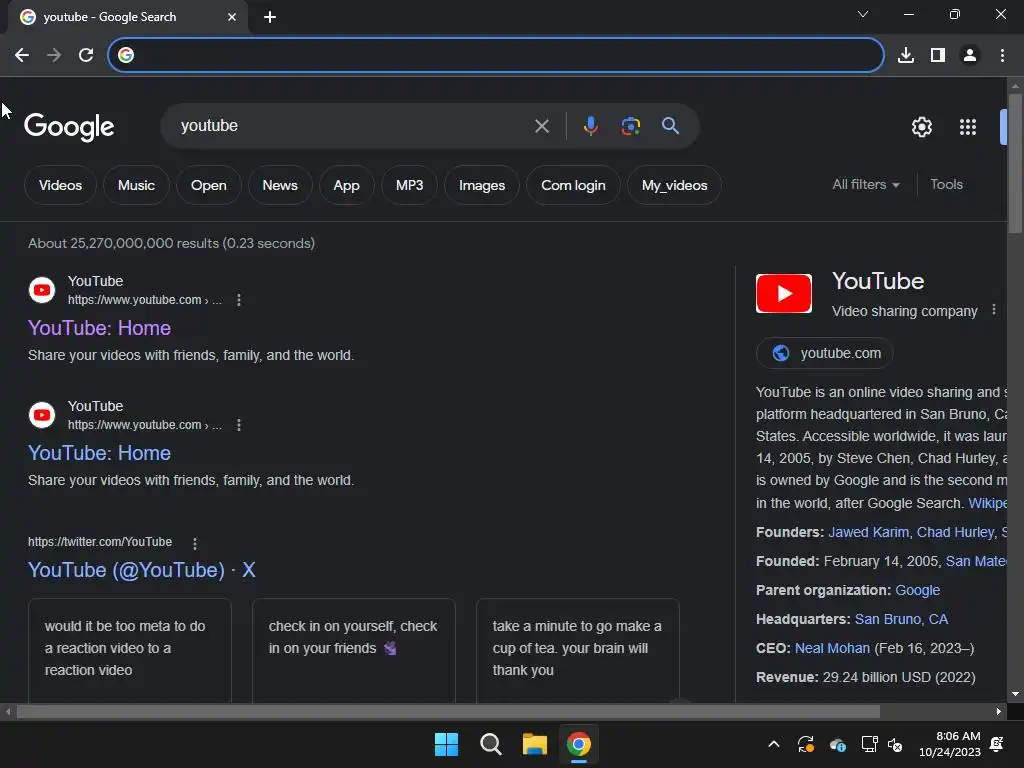The height and width of the screenshot is (768, 1024).
Task: Open File Explorer from the taskbar
Action: pyautogui.click(x=534, y=744)
